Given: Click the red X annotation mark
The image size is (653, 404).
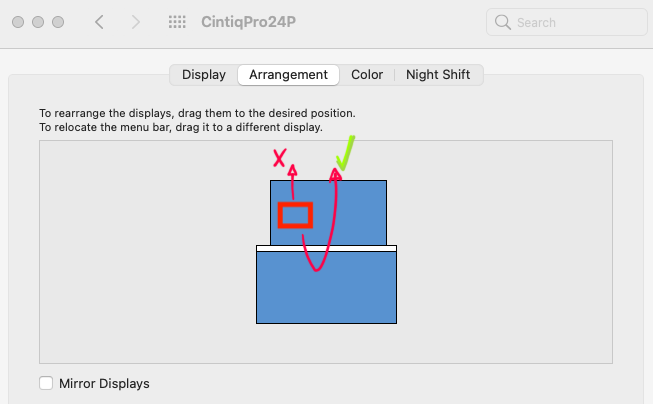Looking at the screenshot, I should pos(281,157).
